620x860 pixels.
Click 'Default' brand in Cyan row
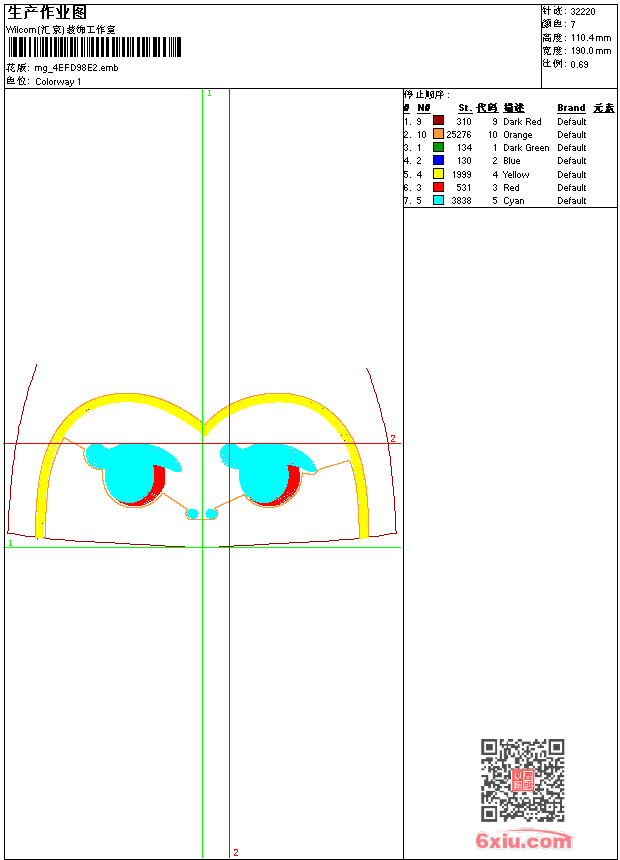[x=572, y=201]
